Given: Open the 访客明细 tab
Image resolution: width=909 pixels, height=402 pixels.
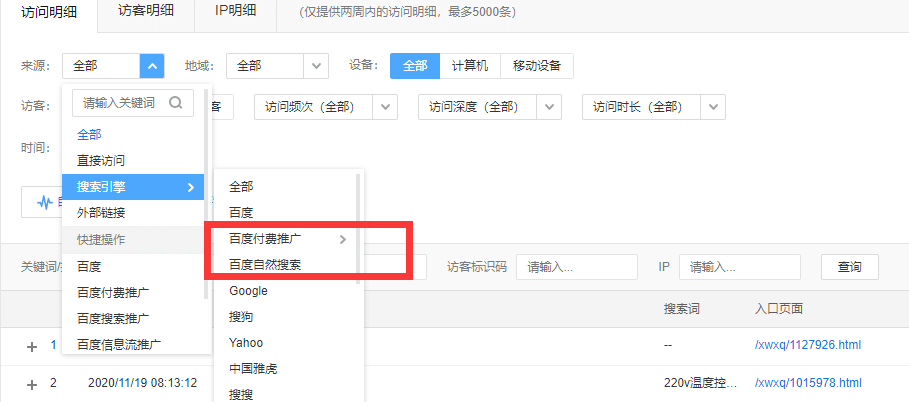Looking at the screenshot, I should (146, 12).
